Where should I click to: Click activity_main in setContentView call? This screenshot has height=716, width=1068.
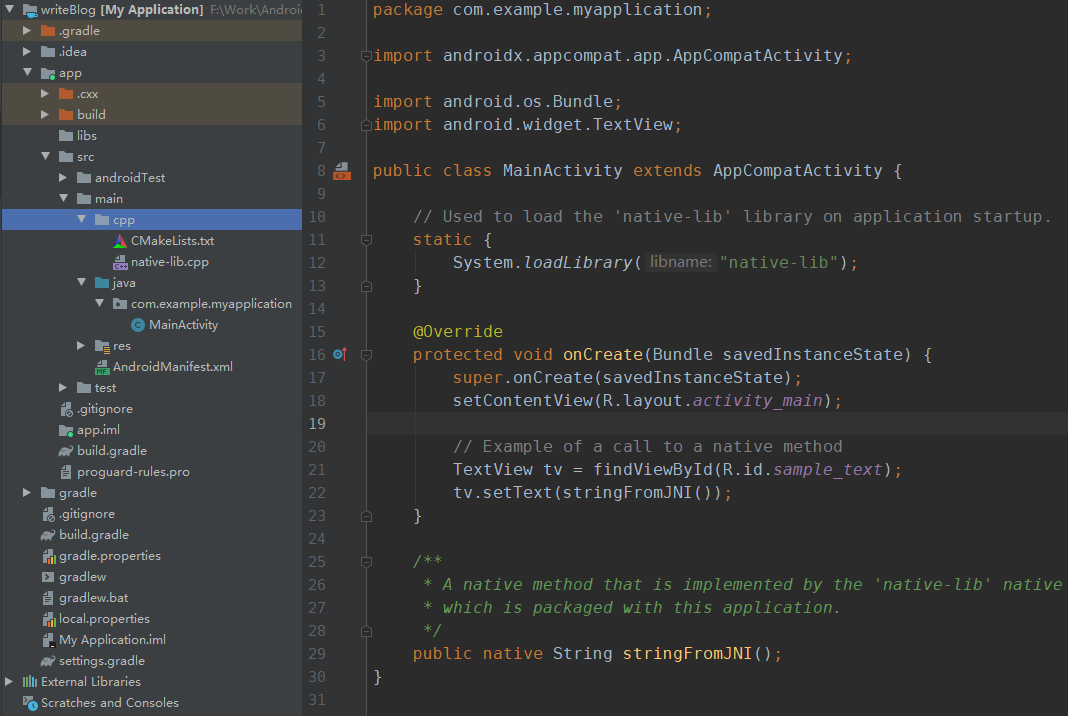(757, 401)
